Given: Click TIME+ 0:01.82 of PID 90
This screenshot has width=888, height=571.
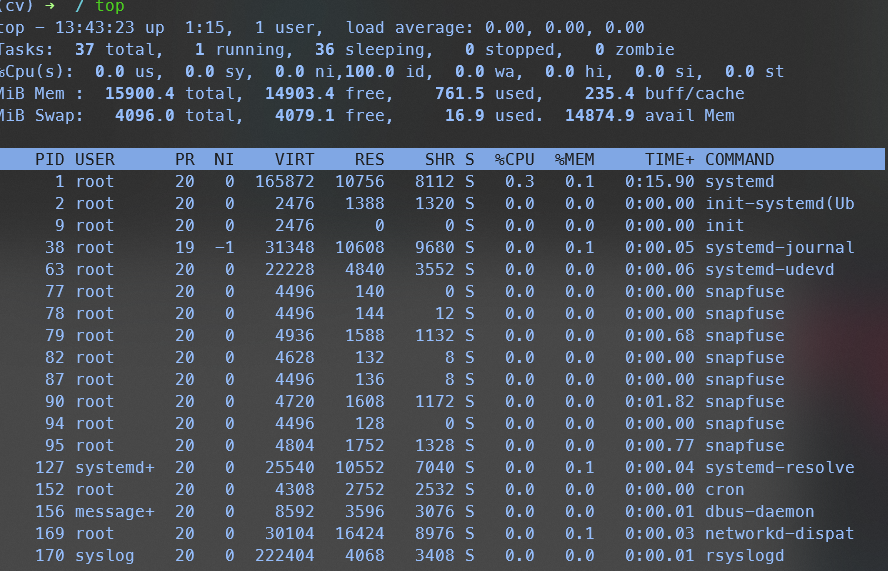Looking at the screenshot, I should (660, 402).
